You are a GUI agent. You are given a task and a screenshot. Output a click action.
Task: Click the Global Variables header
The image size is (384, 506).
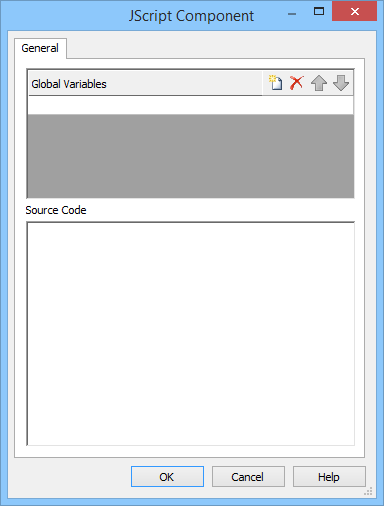(145, 84)
